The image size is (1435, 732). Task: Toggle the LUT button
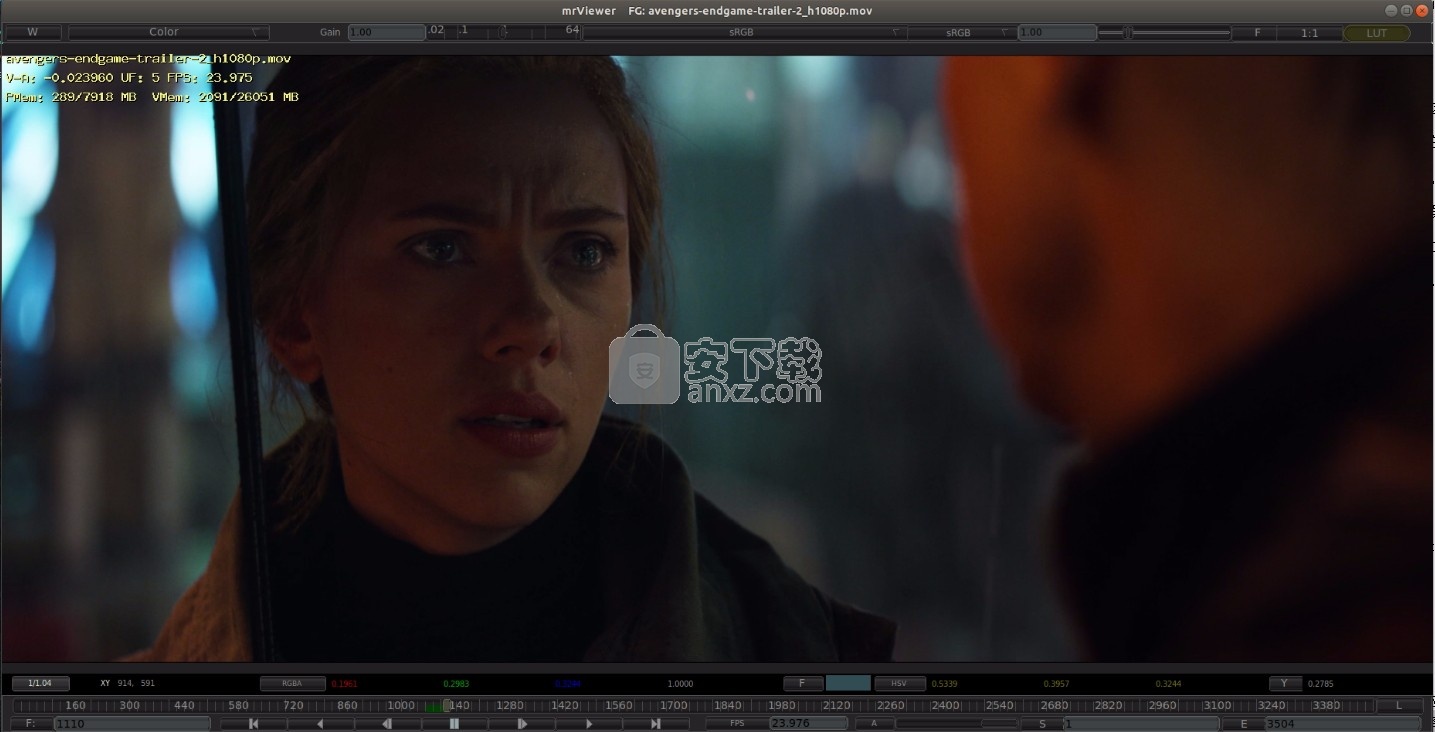pos(1376,33)
